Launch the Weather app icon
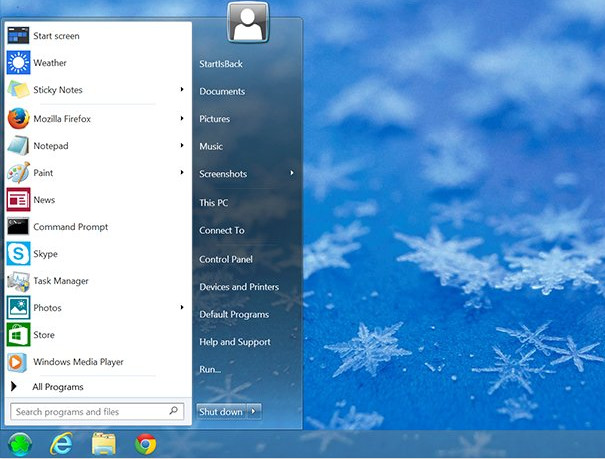Image resolution: width=605 pixels, height=459 pixels. (18, 62)
